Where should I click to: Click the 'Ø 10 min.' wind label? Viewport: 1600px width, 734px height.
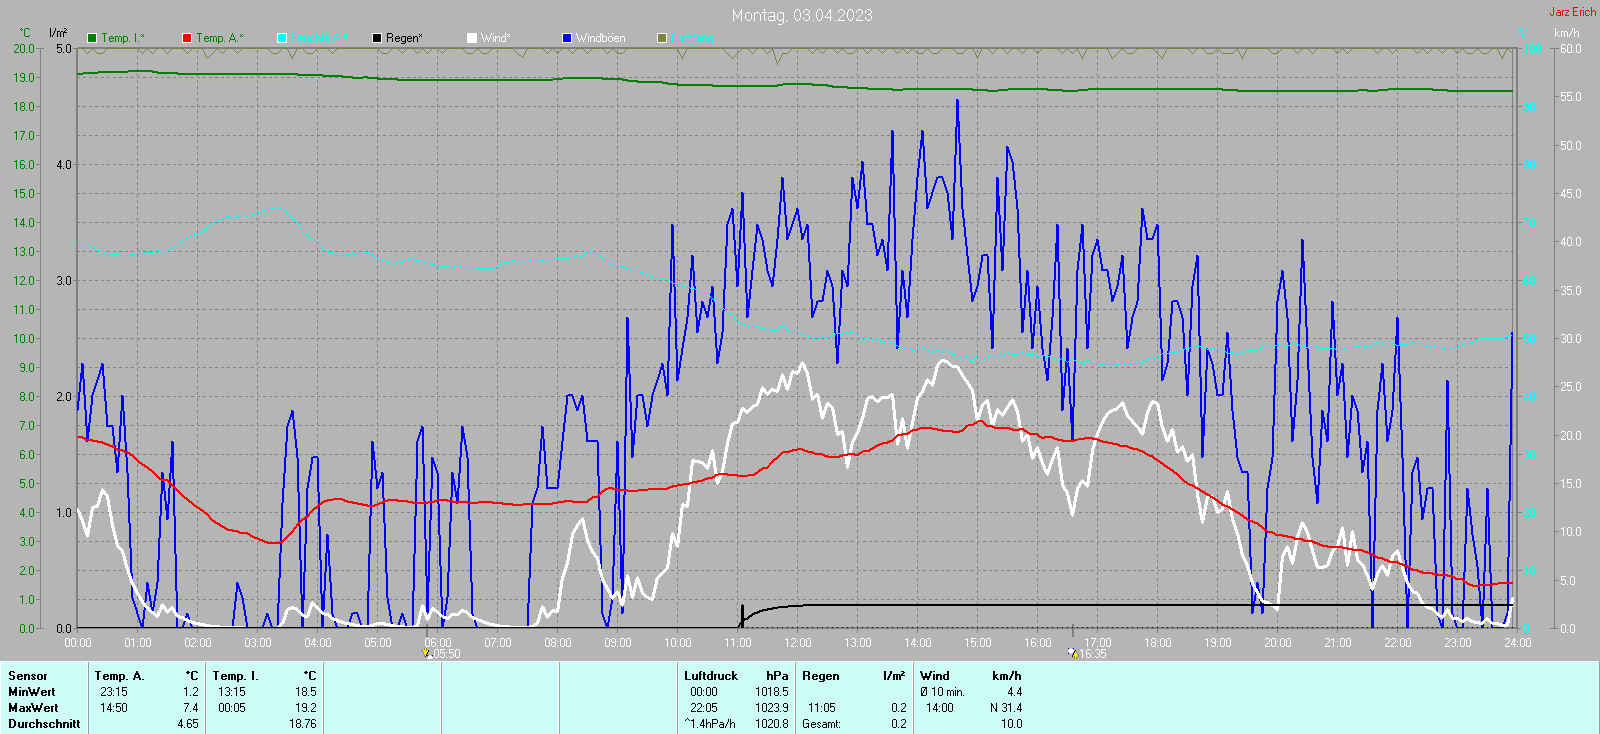coord(942,692)
